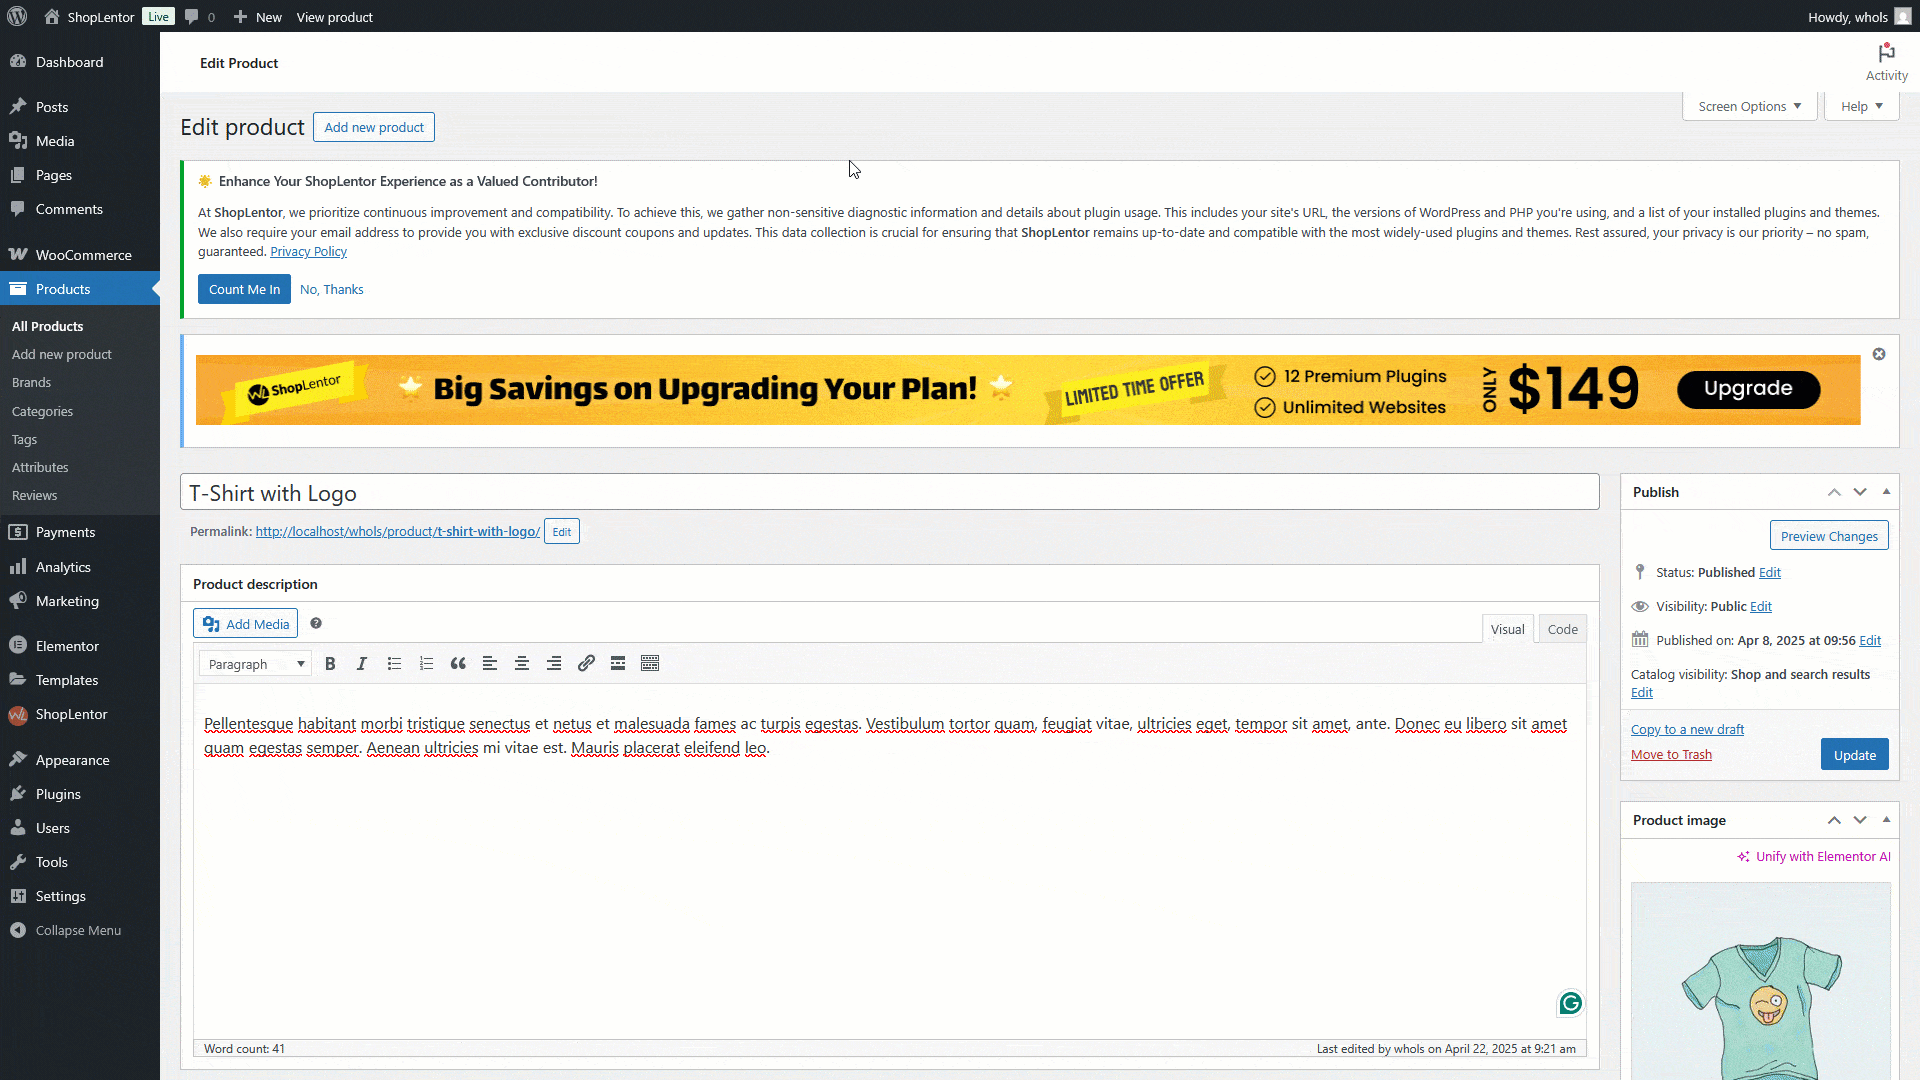Click the Update button
The height and width of the screenshot is (1080, 1920).
(x=1854, y=755)
